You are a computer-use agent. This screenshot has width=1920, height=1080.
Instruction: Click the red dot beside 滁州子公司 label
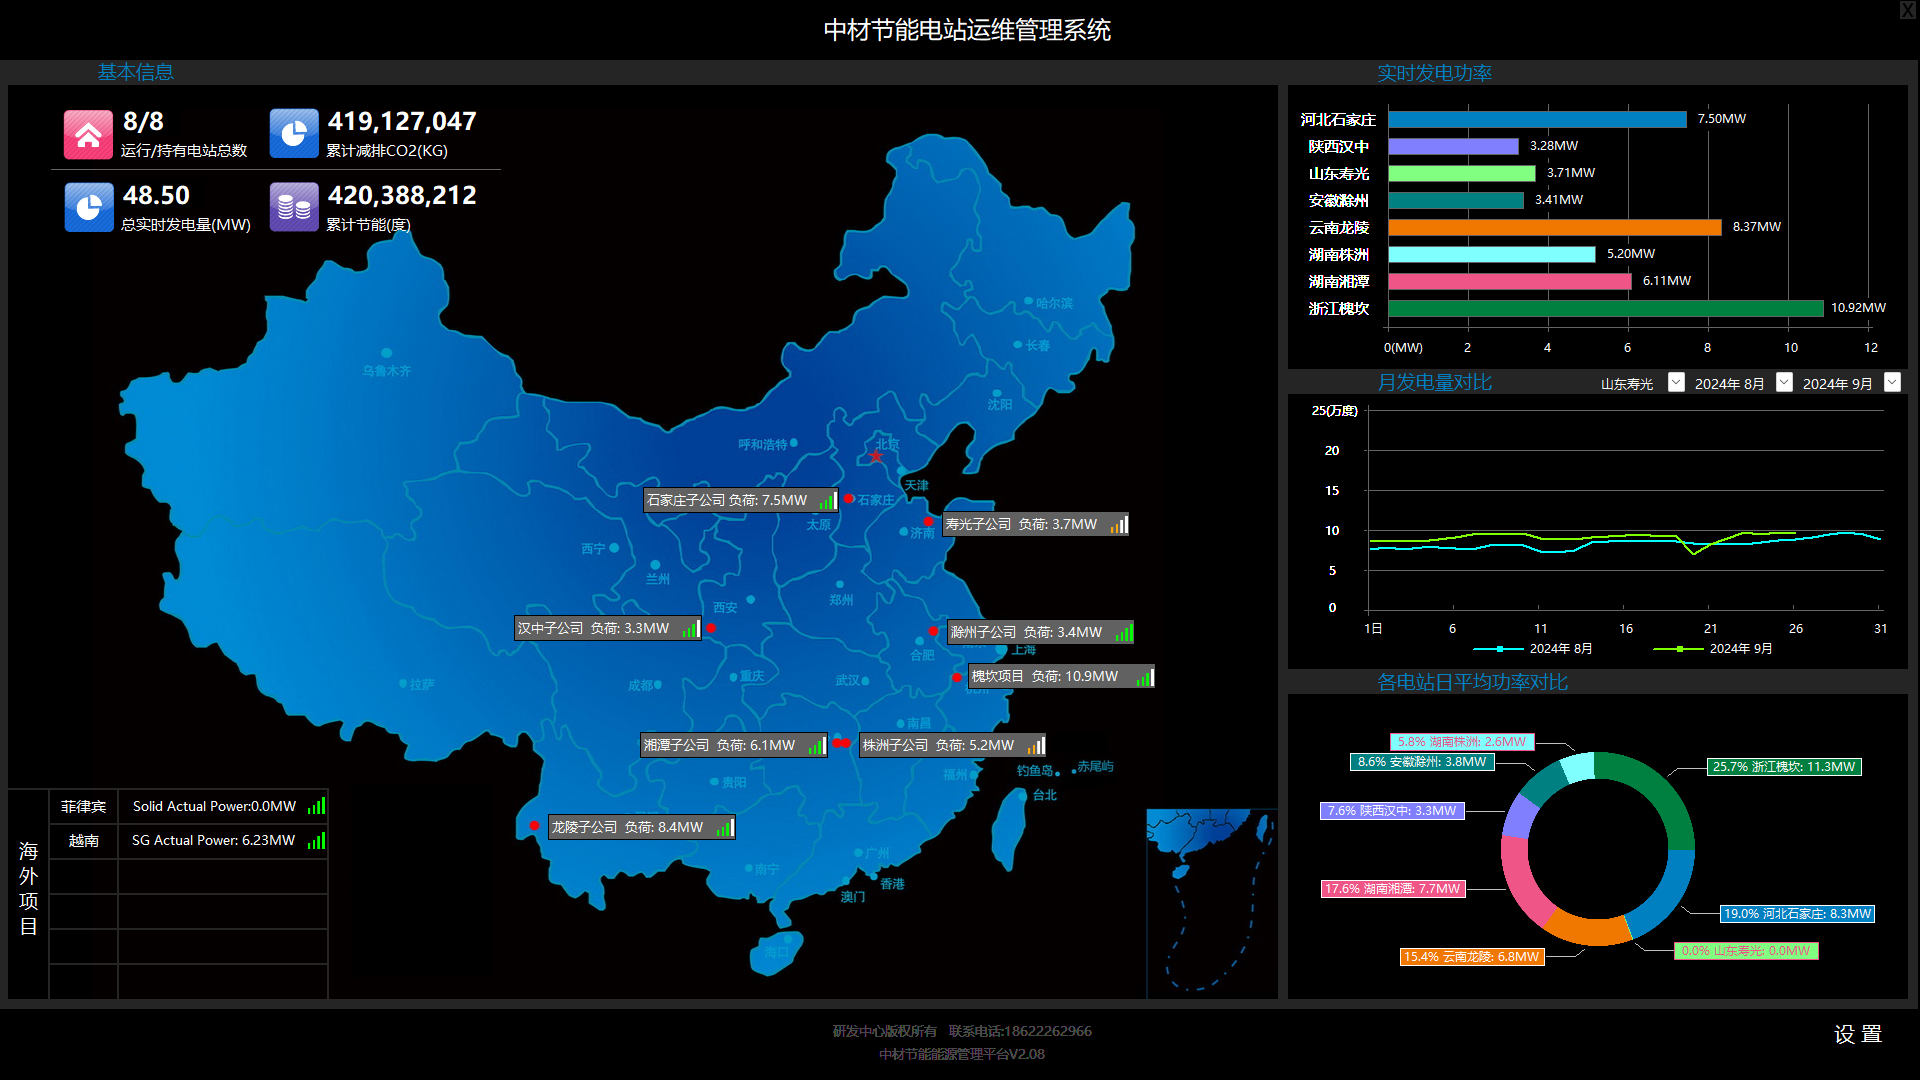pos(933,631)
